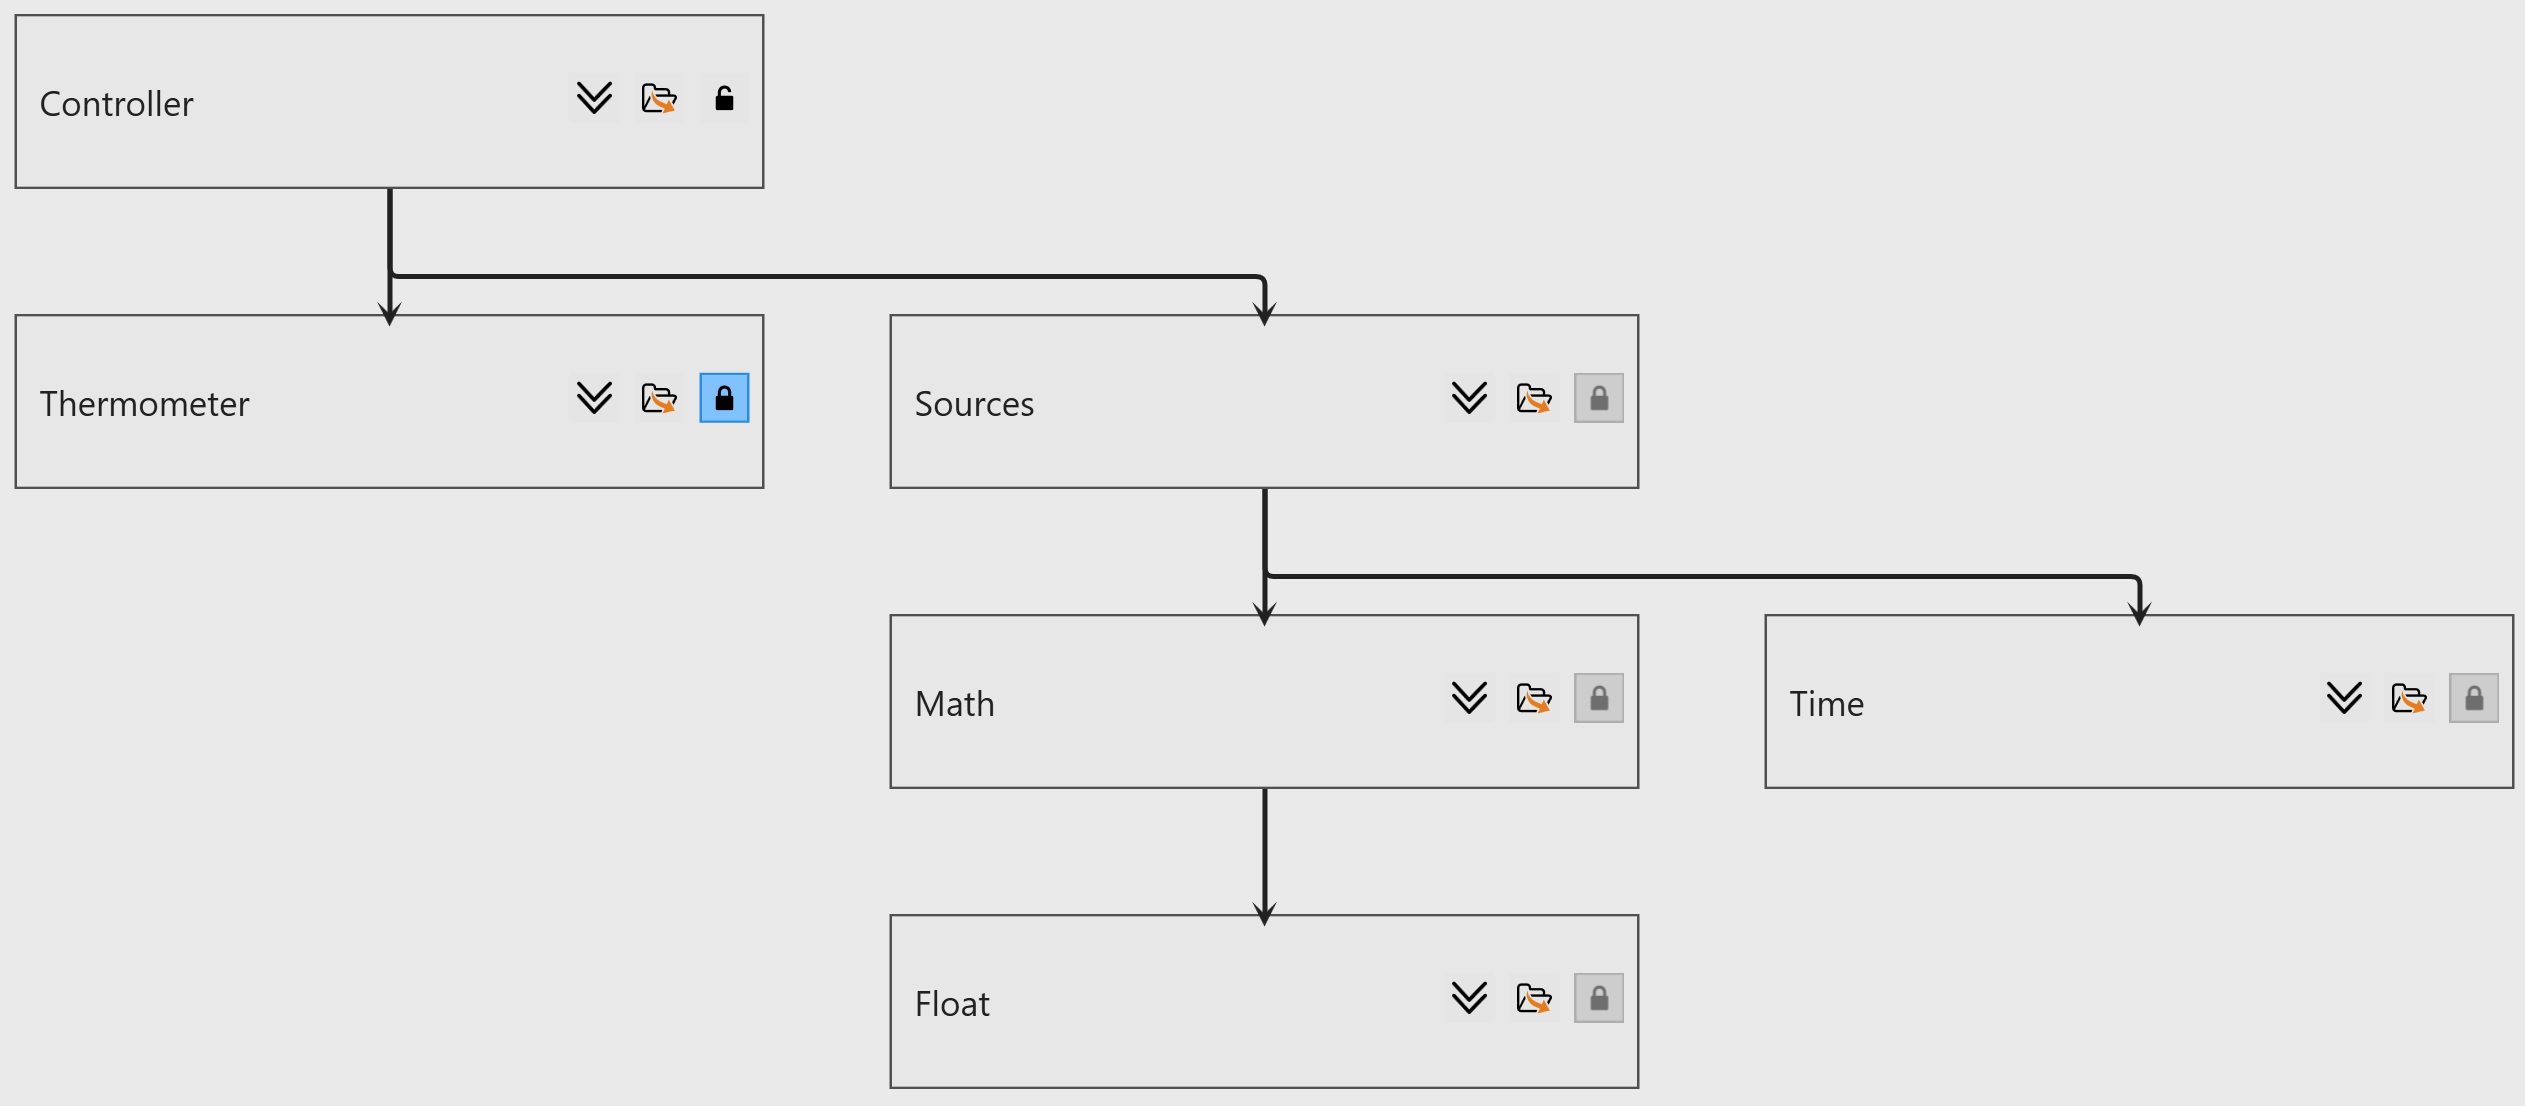
Task: Select the Controller node label
Action: (x=117, y=104)
